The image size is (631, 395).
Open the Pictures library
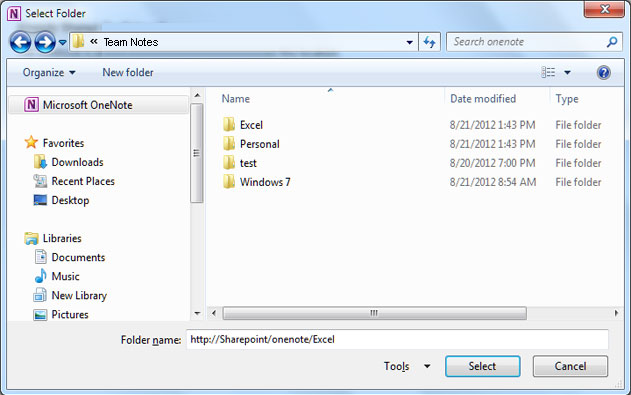click(70, 315)
